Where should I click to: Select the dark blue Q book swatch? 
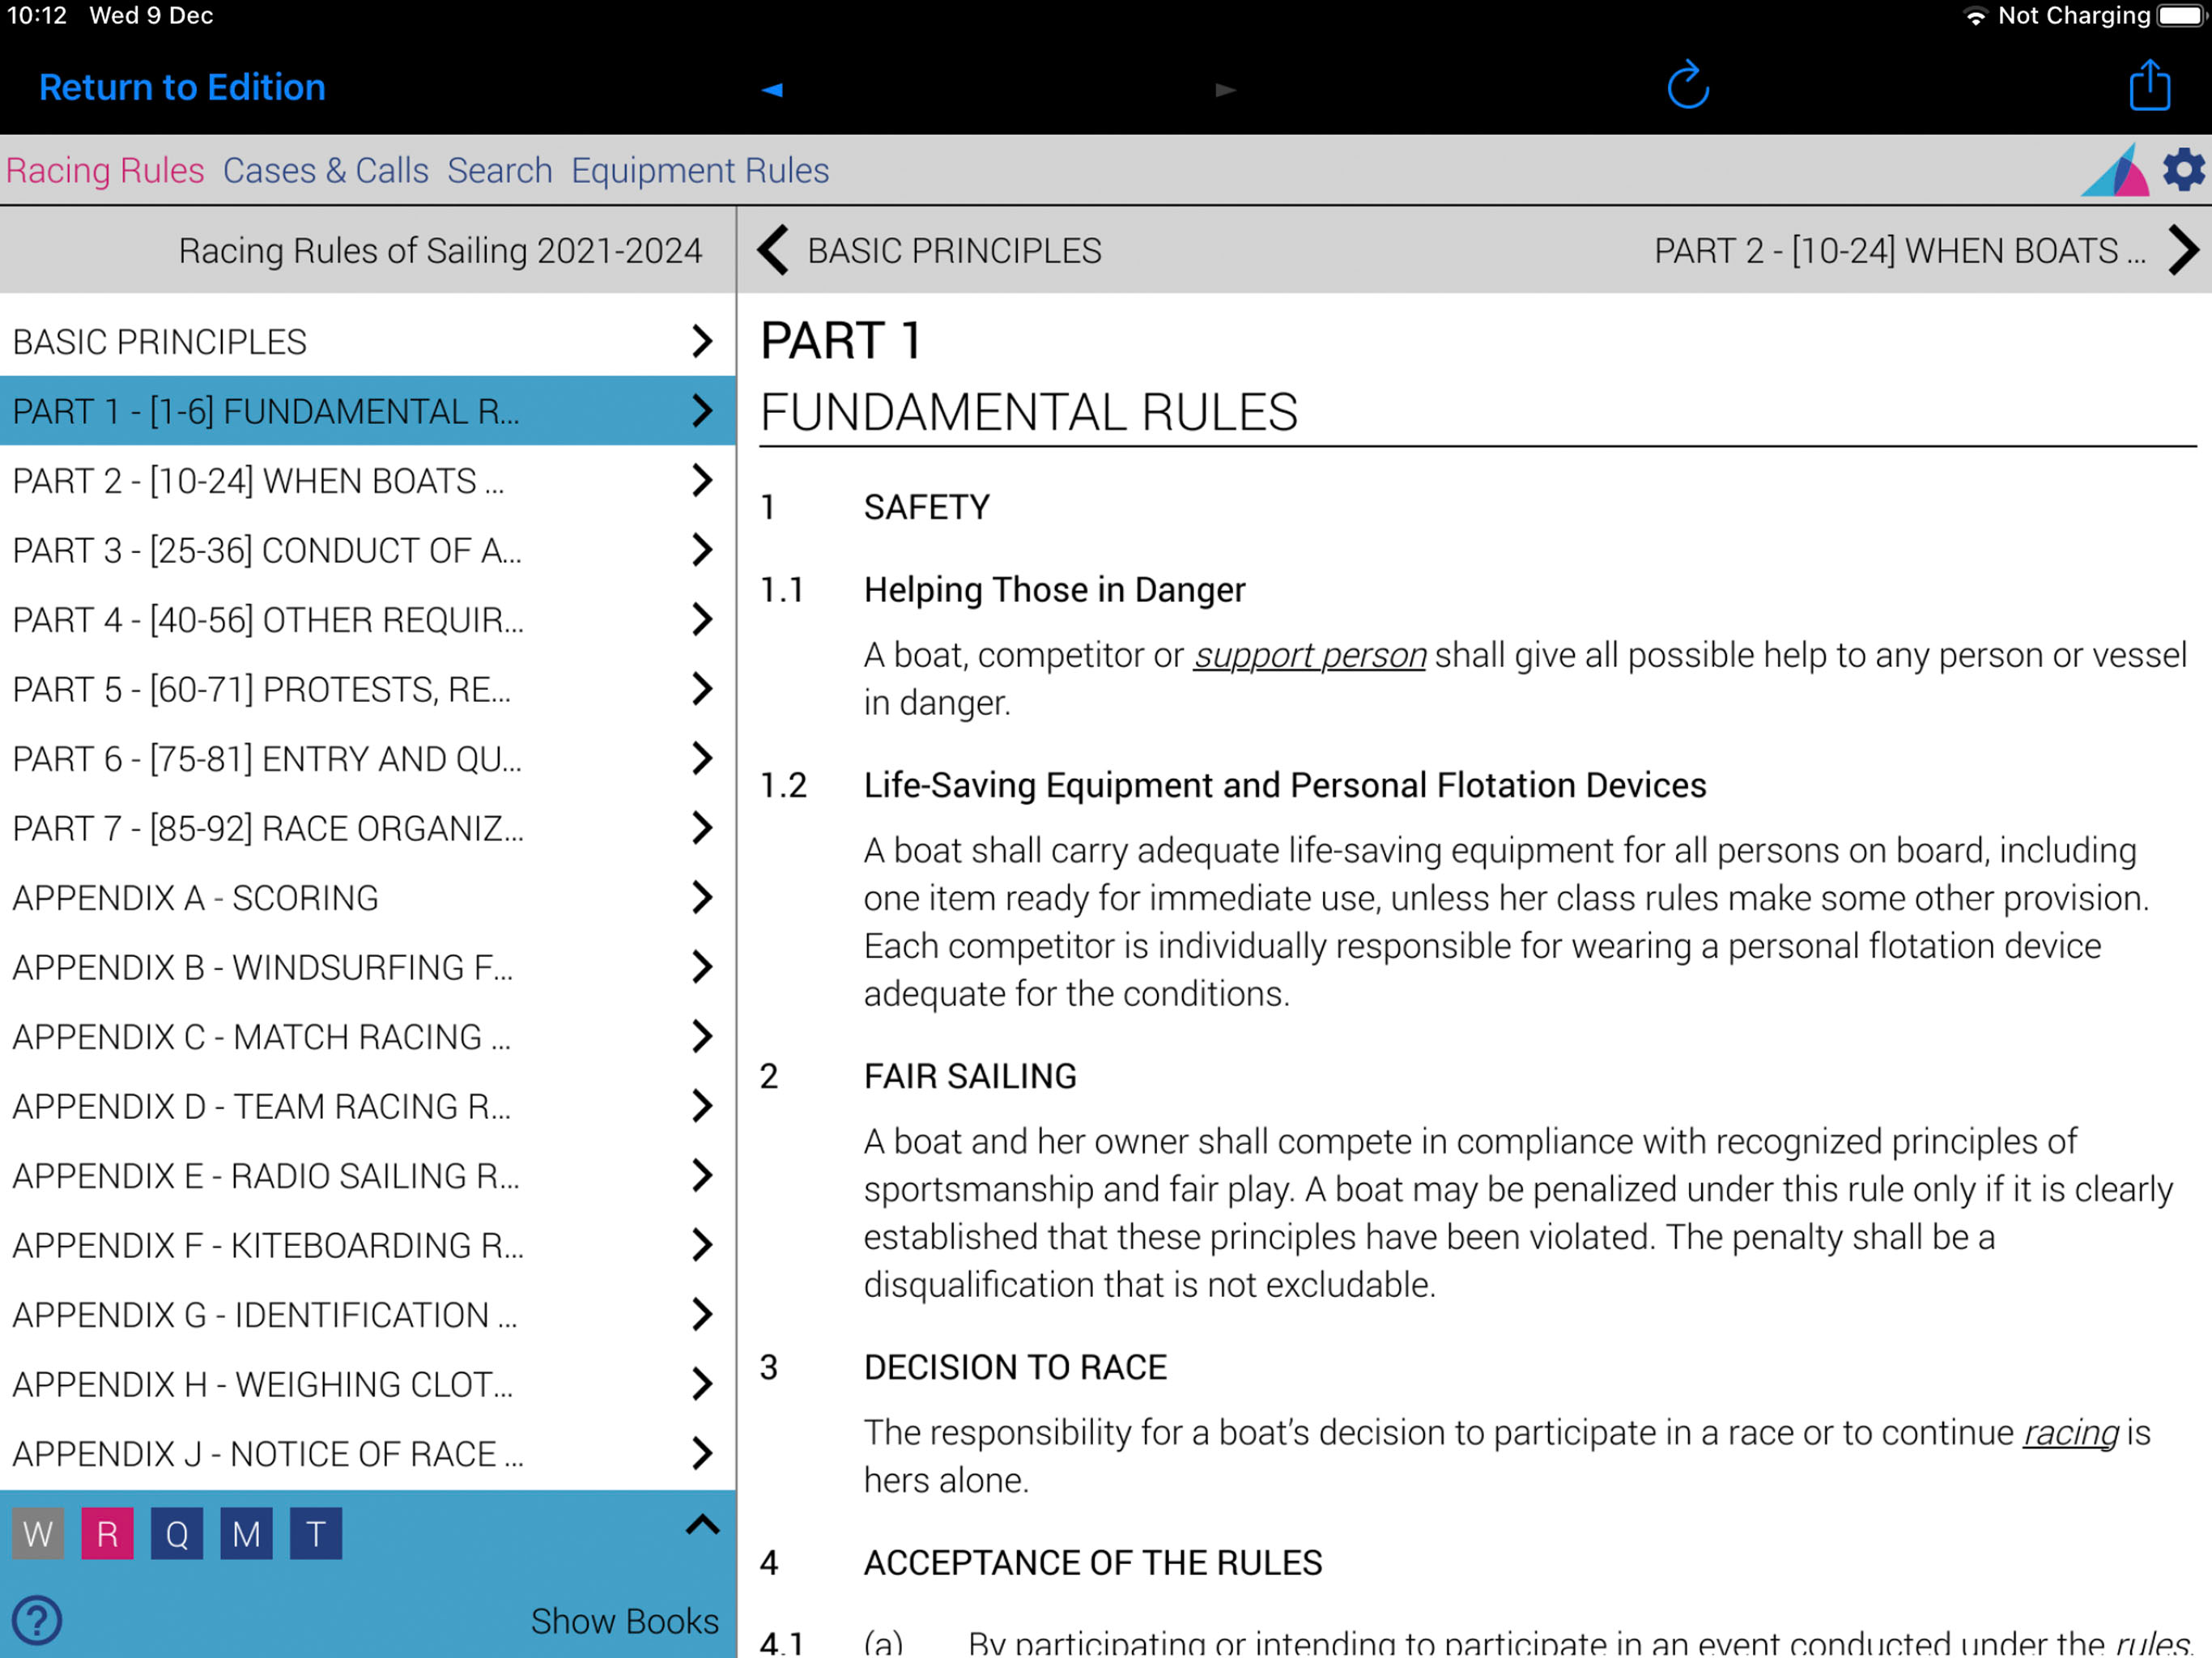pyautogui.click(x=177, y=1533)
